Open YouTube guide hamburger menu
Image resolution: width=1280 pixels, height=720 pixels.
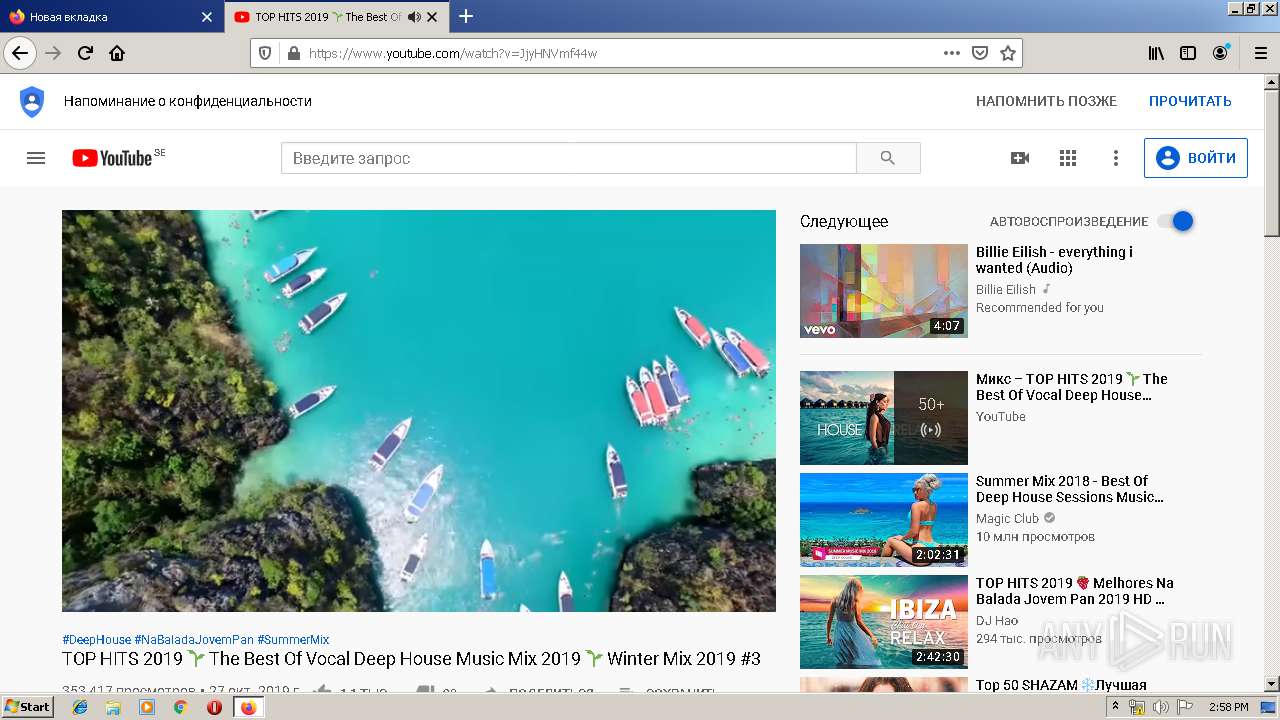pos(36,158)
